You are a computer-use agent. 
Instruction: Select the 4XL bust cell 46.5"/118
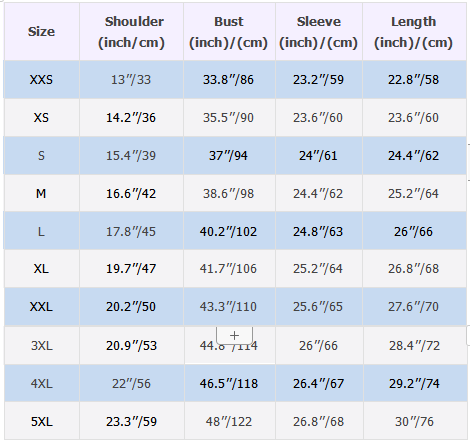coord(229,383)
